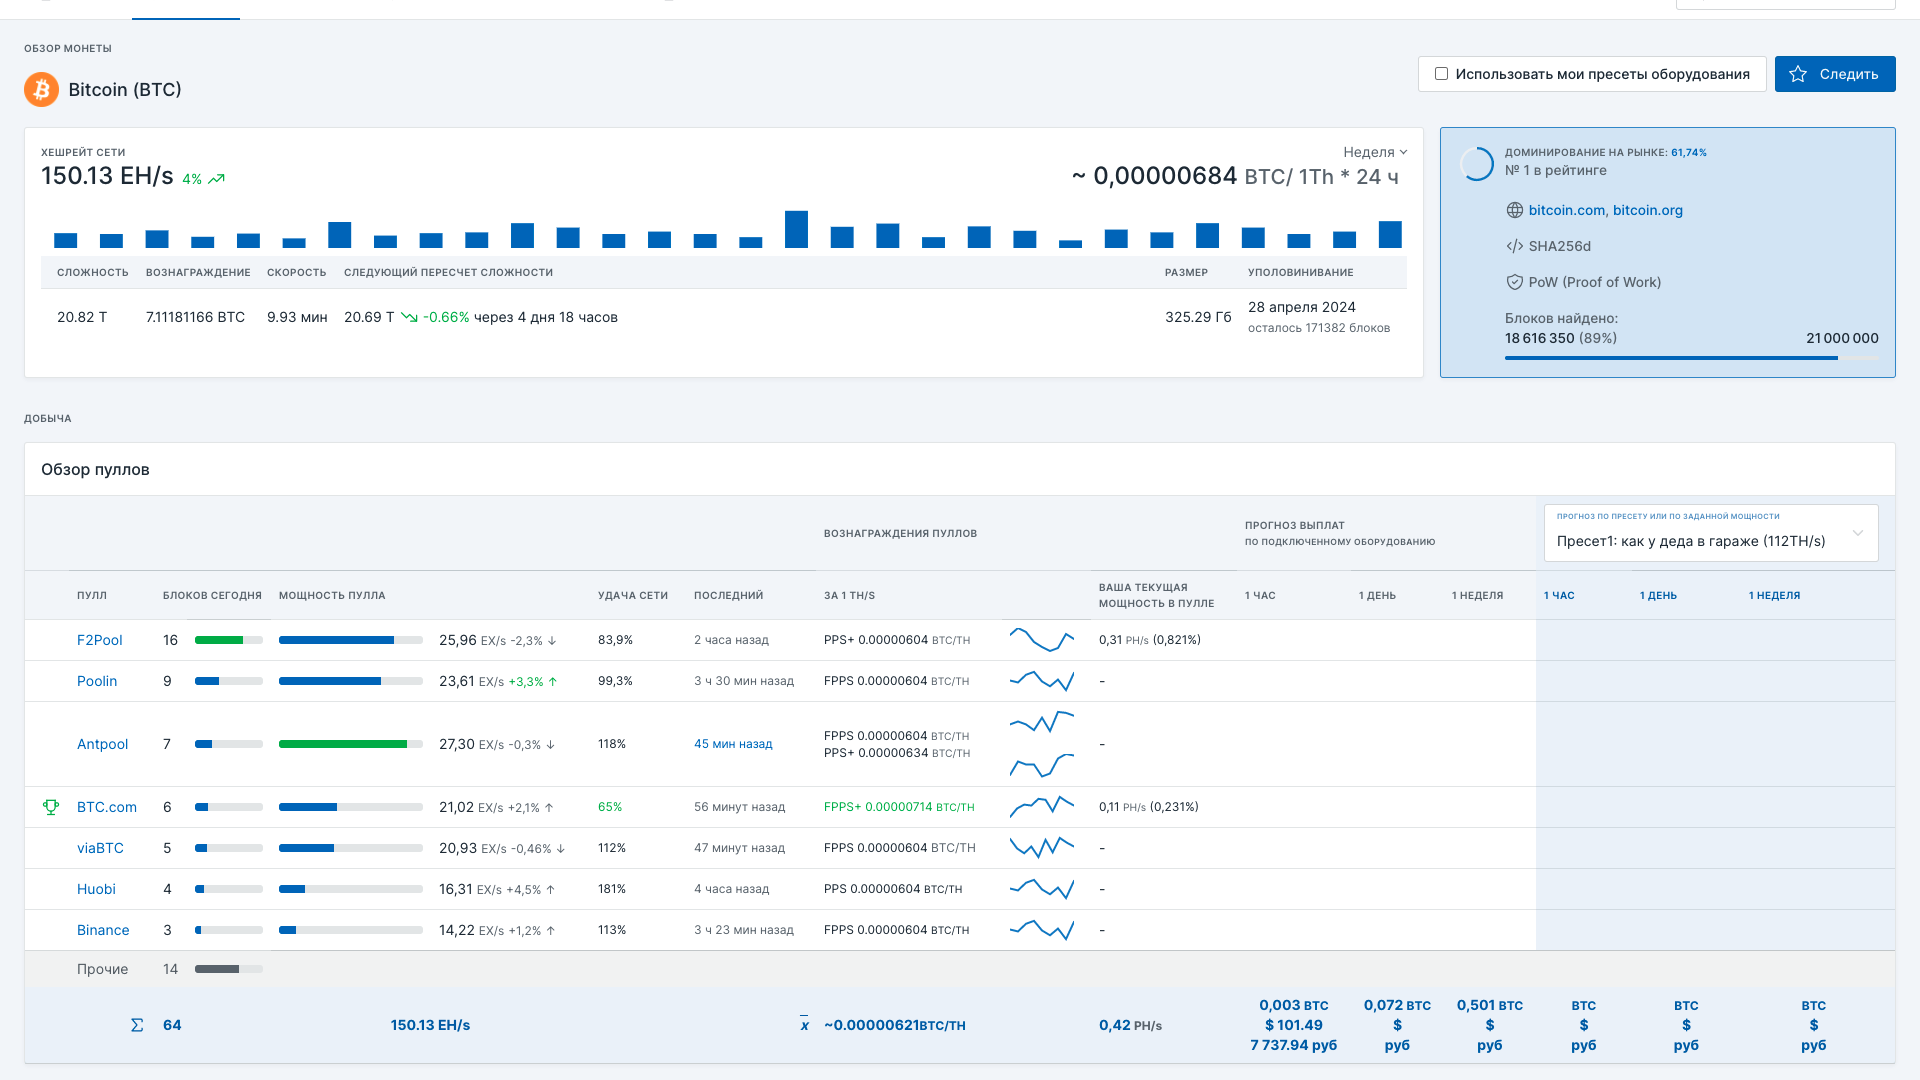Open the Неделя period dropdown
This screenshot has height=1080, width=1920.
(x=1375, y=152)
